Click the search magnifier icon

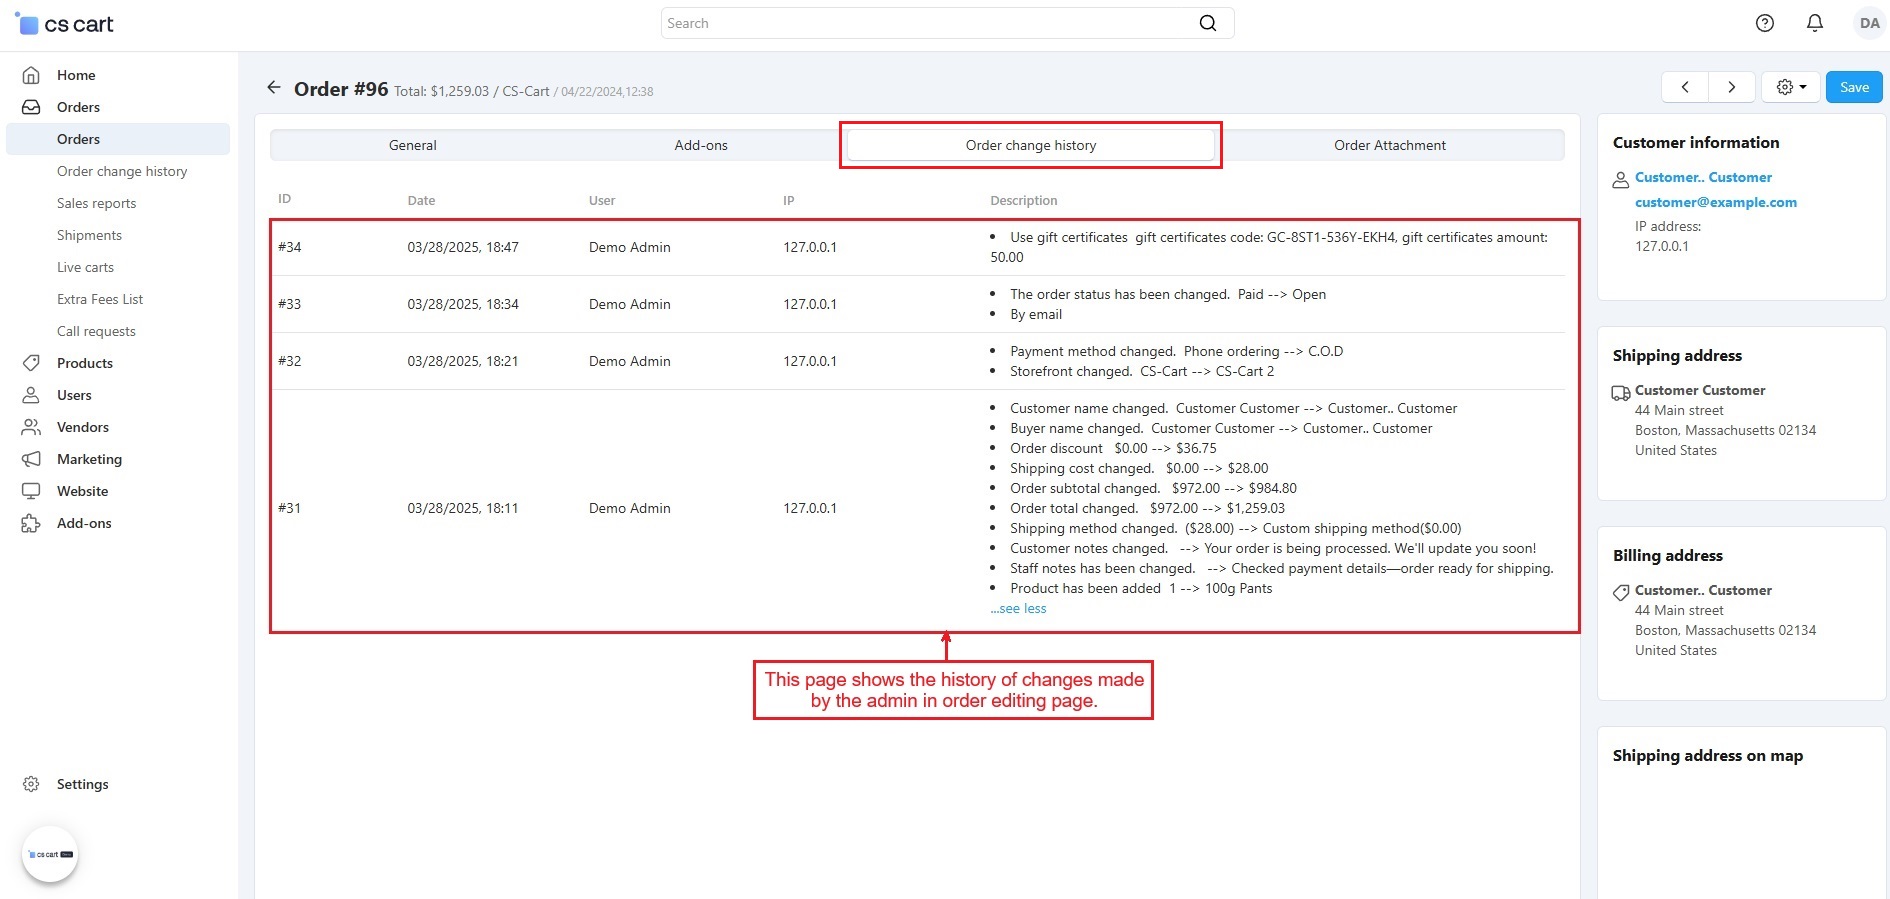[x=1208, y=23]
